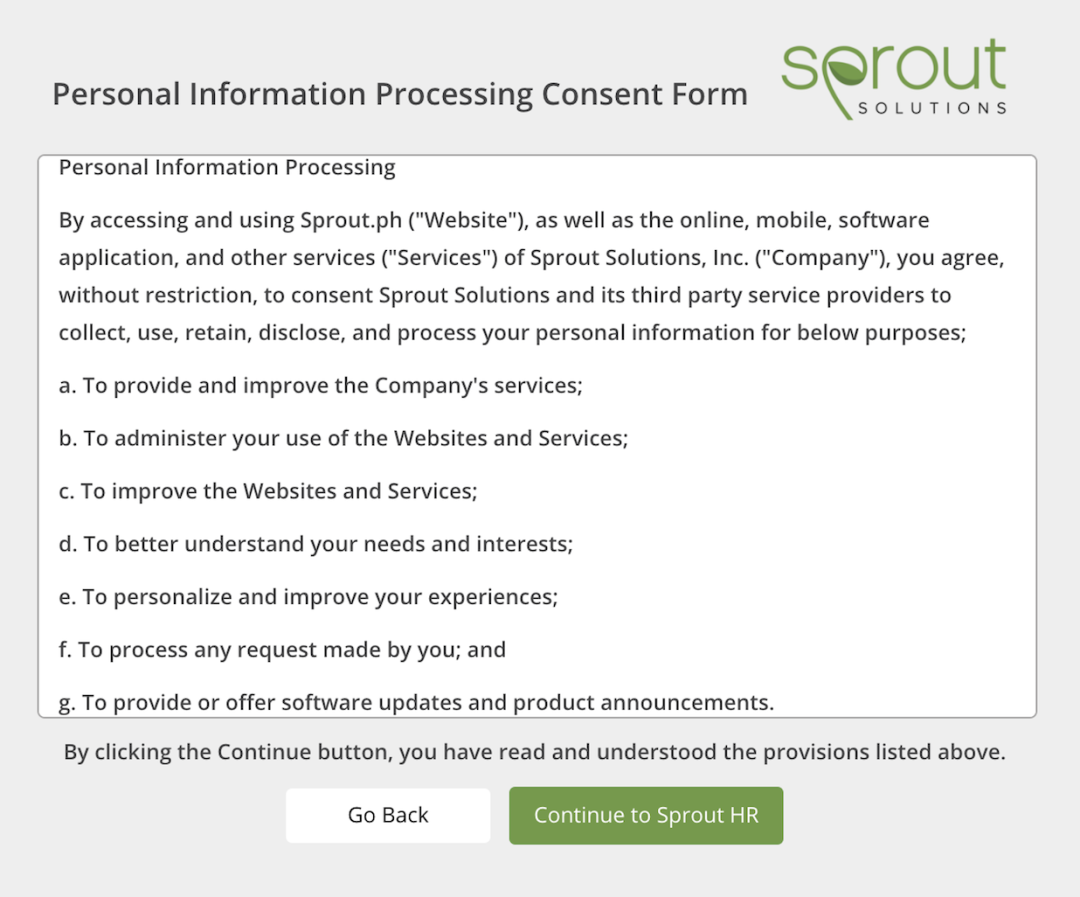Continue to Sprout HR

coord(646,815)
